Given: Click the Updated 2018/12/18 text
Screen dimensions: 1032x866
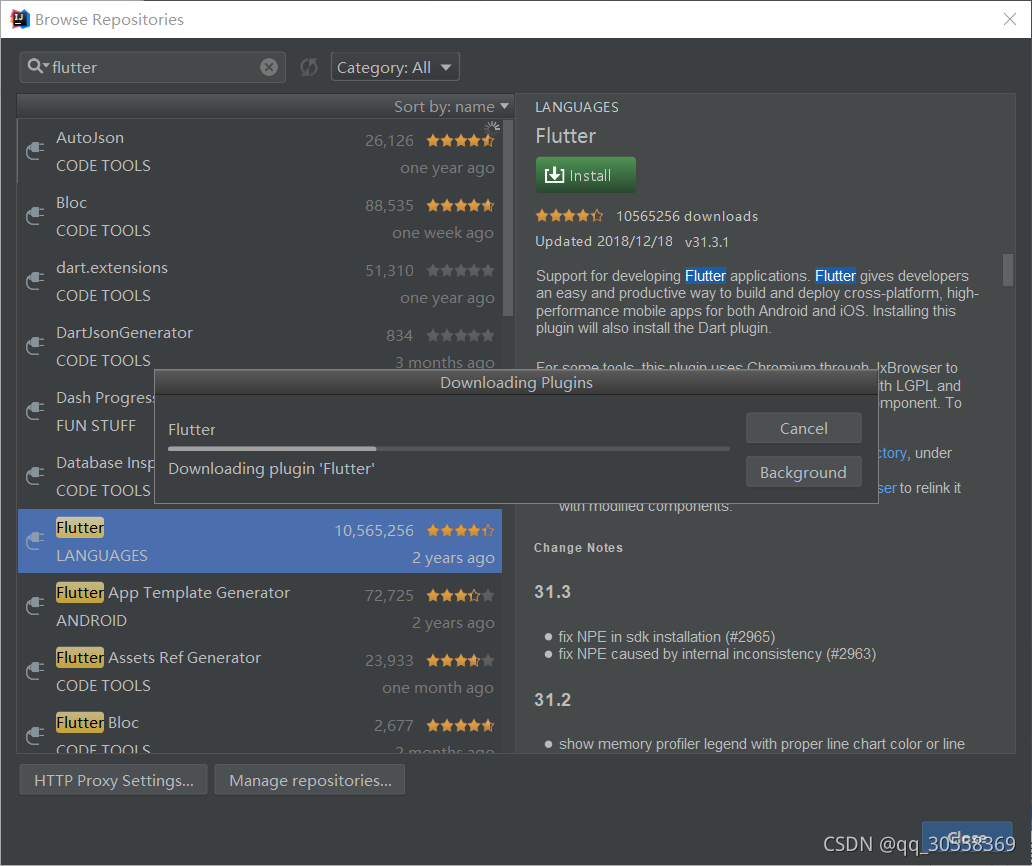Looking at the screenshot, I should click(x=604, y=242).
